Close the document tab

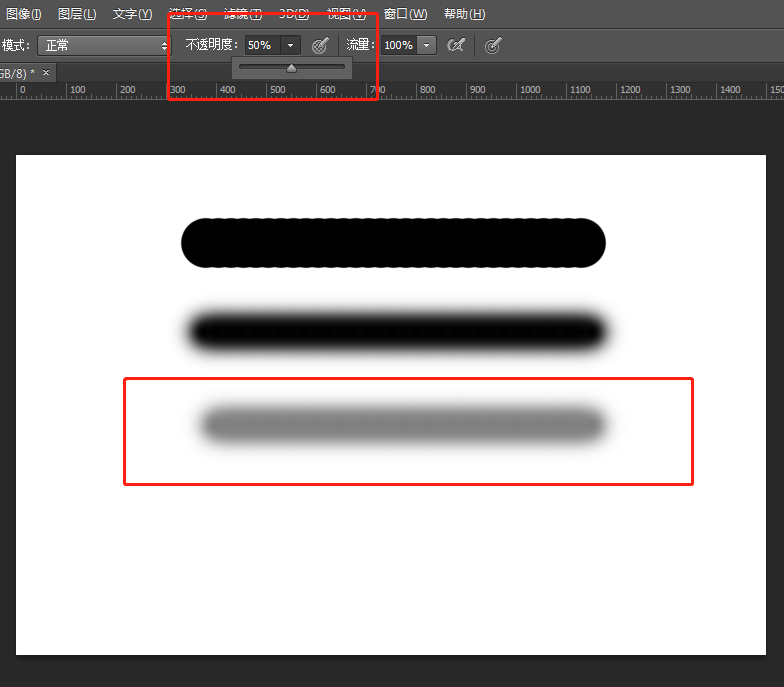tap(46, 72)
